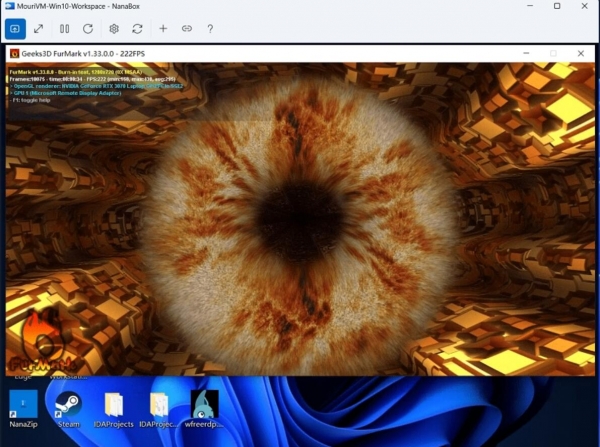Select the wfreerdp desktop icon
600x447 pixels.
tap(204, 408)
